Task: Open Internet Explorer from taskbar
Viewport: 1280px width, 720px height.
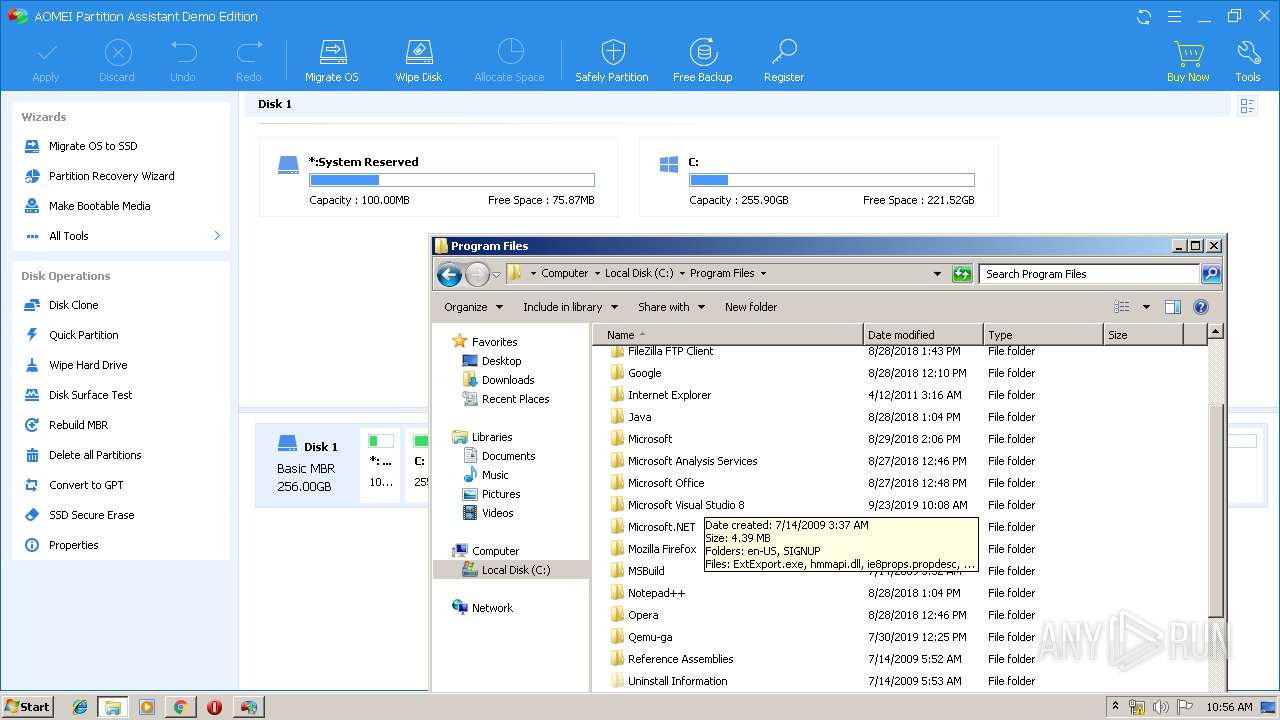Action: tap(79, 707)
